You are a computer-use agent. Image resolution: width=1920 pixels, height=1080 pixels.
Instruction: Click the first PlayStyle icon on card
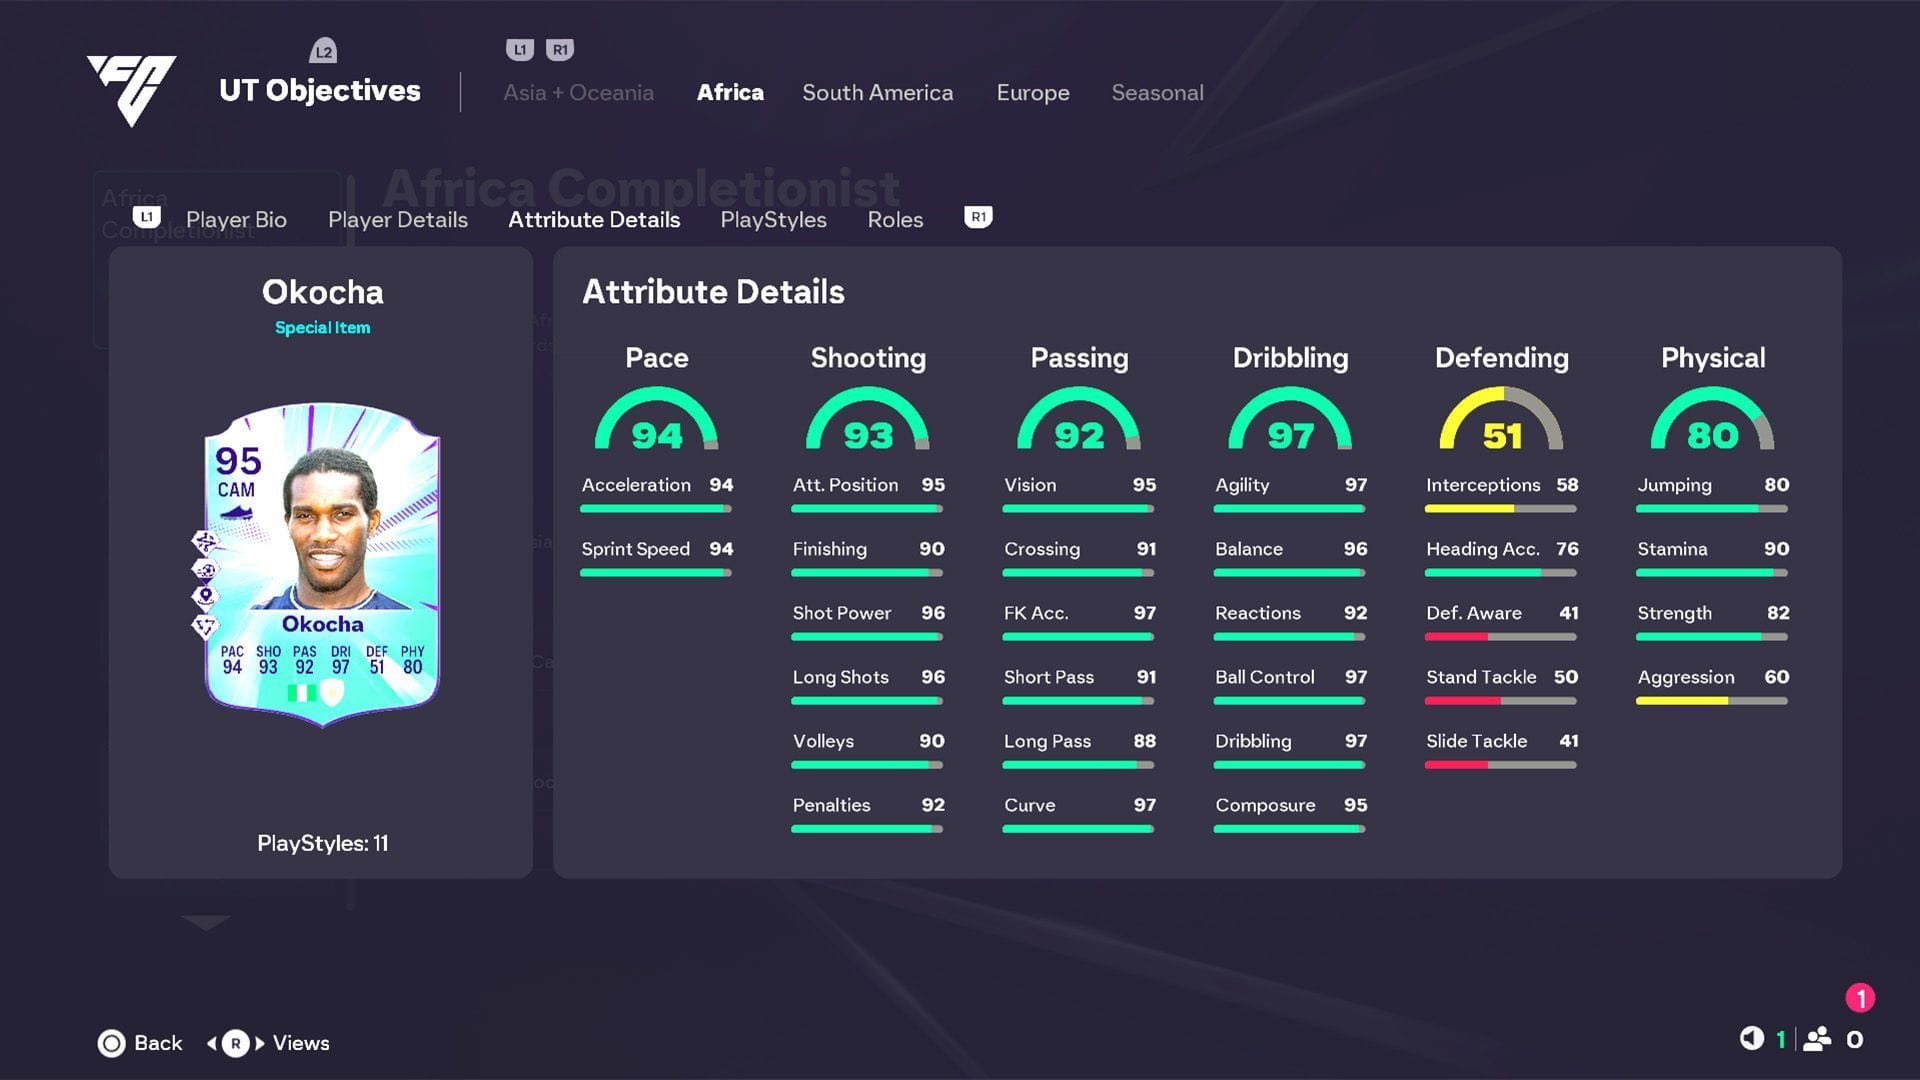coord(205,542)
